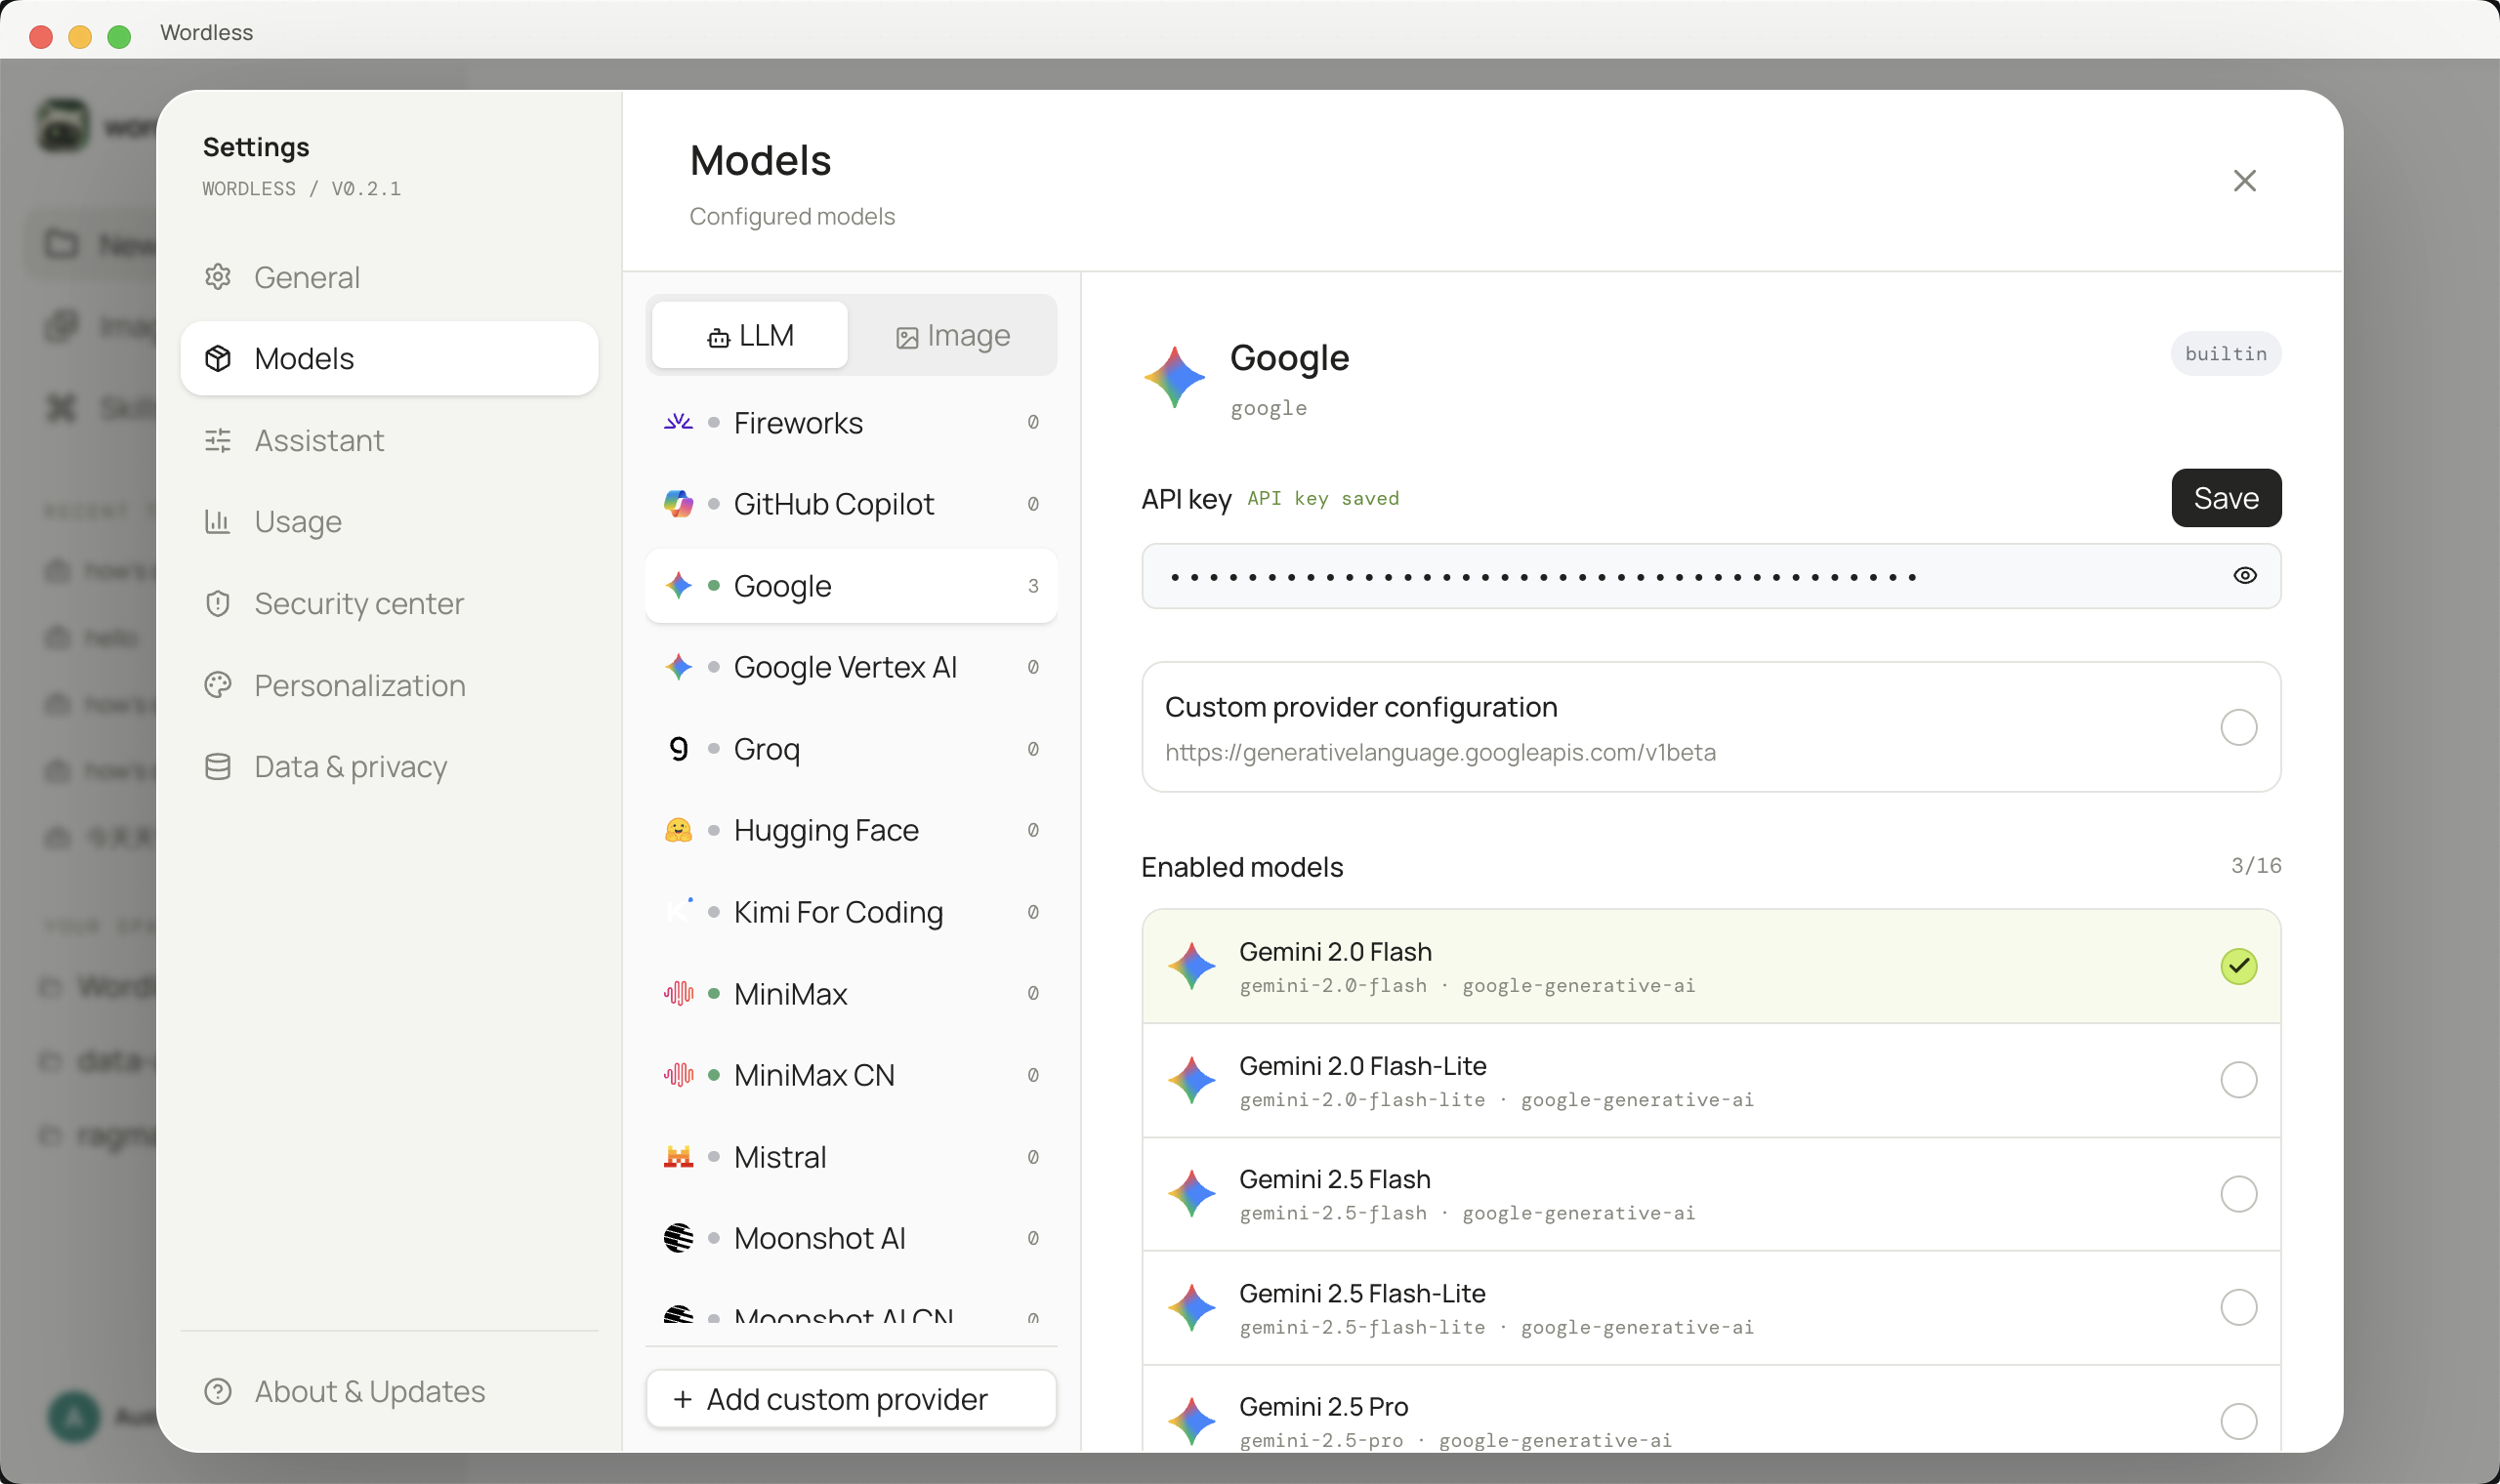Click the MiniMax waveform logo
This screenshot has width=2500, height=1484.
click(678, 993)
